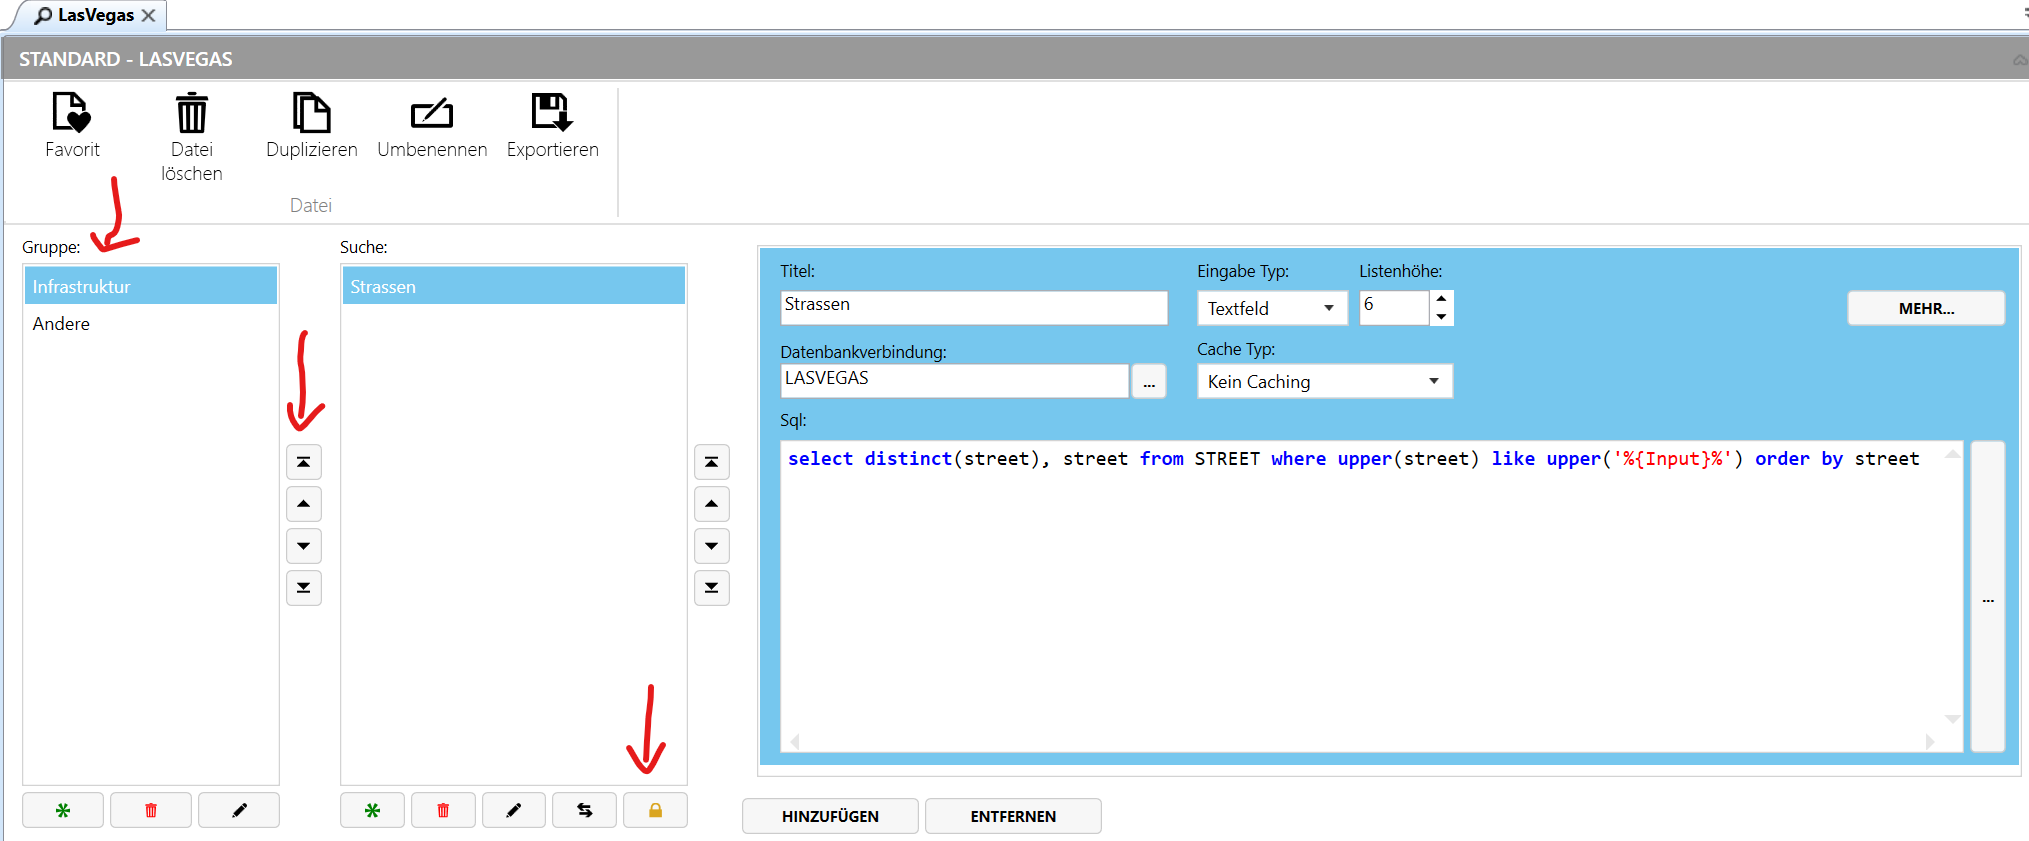
Task: Add new group with green asterisk
Action: pyautogui.click(x=63, y=810)
